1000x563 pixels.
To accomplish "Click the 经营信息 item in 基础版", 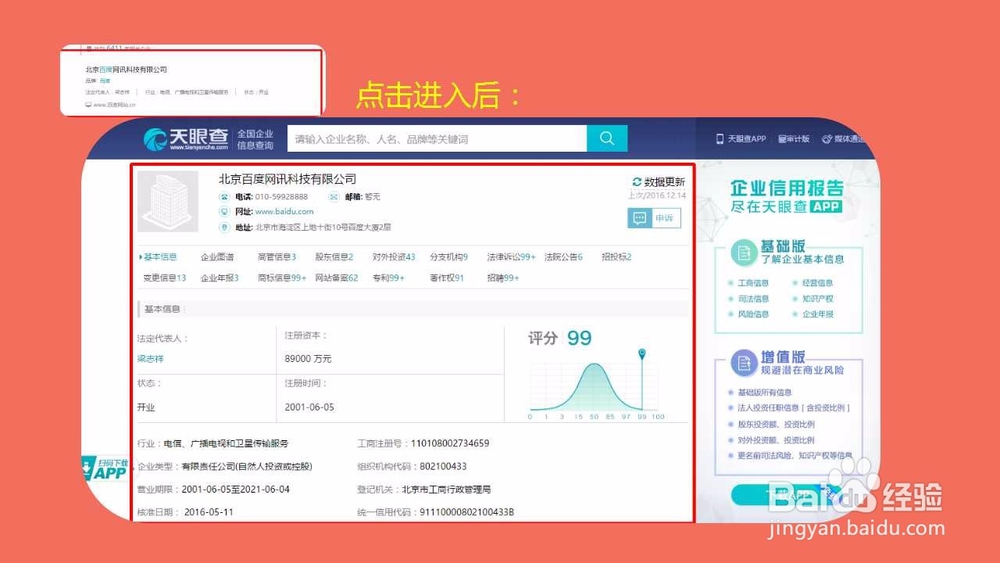I will (x=817, y=282).
